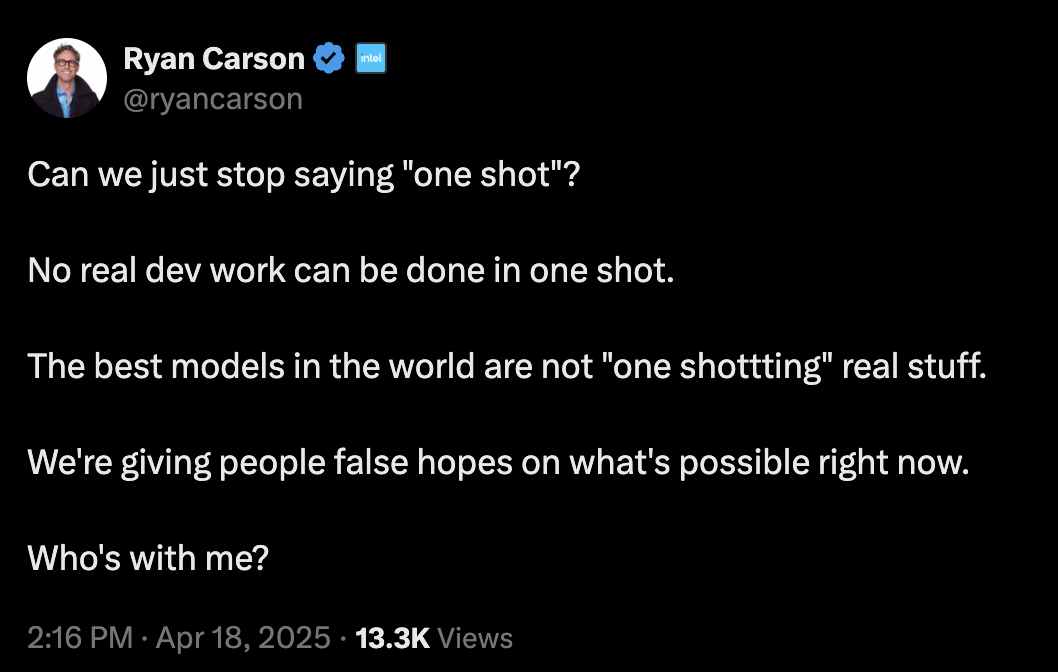Image resolution: width=1058 pixels, height=672 pixels.
Task: Click the Views label beside 13.3K
Action: click(x=475, y=638)
